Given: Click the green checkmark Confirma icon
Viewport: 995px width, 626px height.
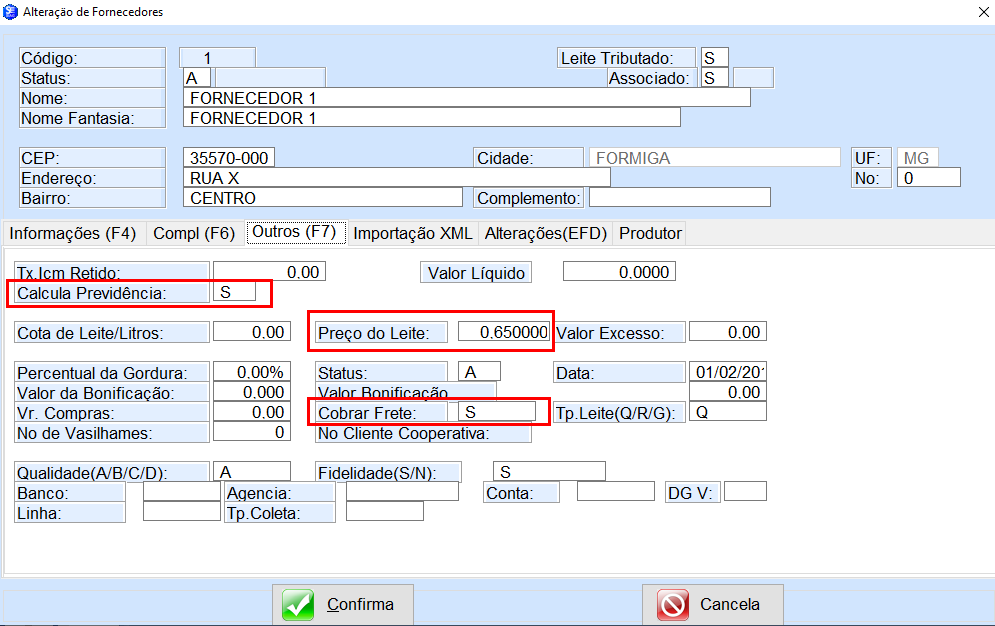Looking at the screenshot, I should [298, 605].
